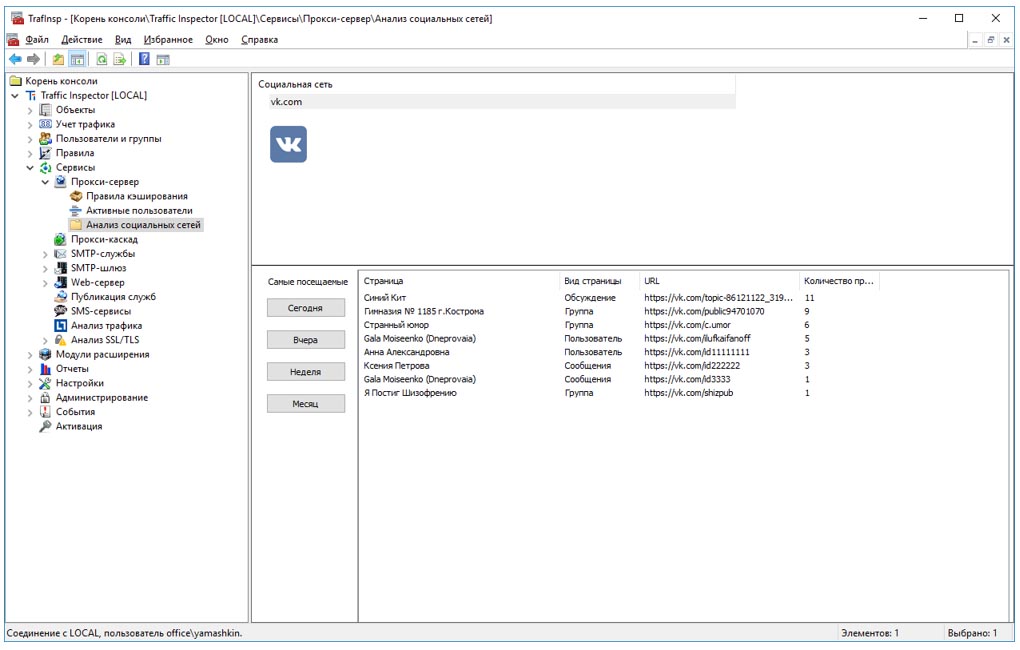
Task: Expand the SMTP-шлюз tree node
Action: [x=45, y=269]
